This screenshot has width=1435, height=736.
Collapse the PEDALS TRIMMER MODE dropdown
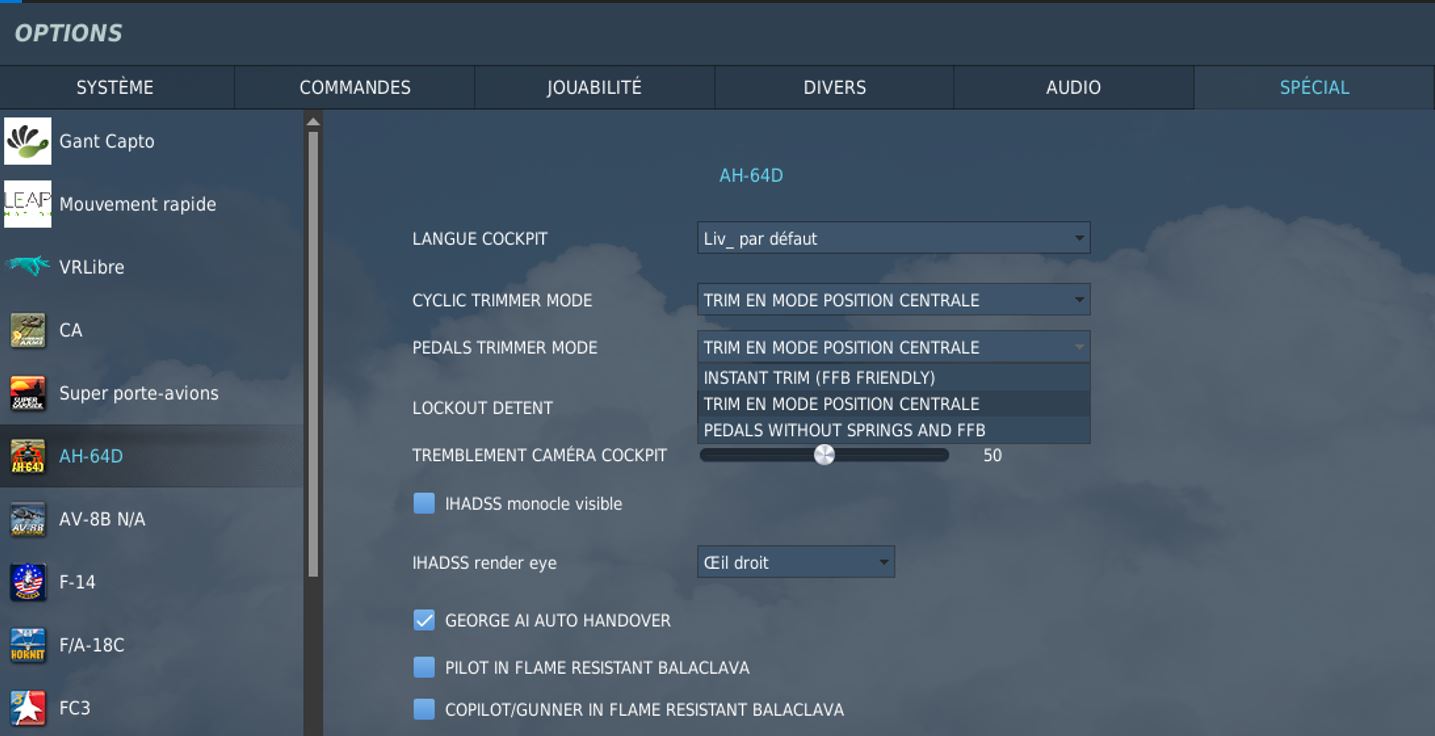coord(893,347)
